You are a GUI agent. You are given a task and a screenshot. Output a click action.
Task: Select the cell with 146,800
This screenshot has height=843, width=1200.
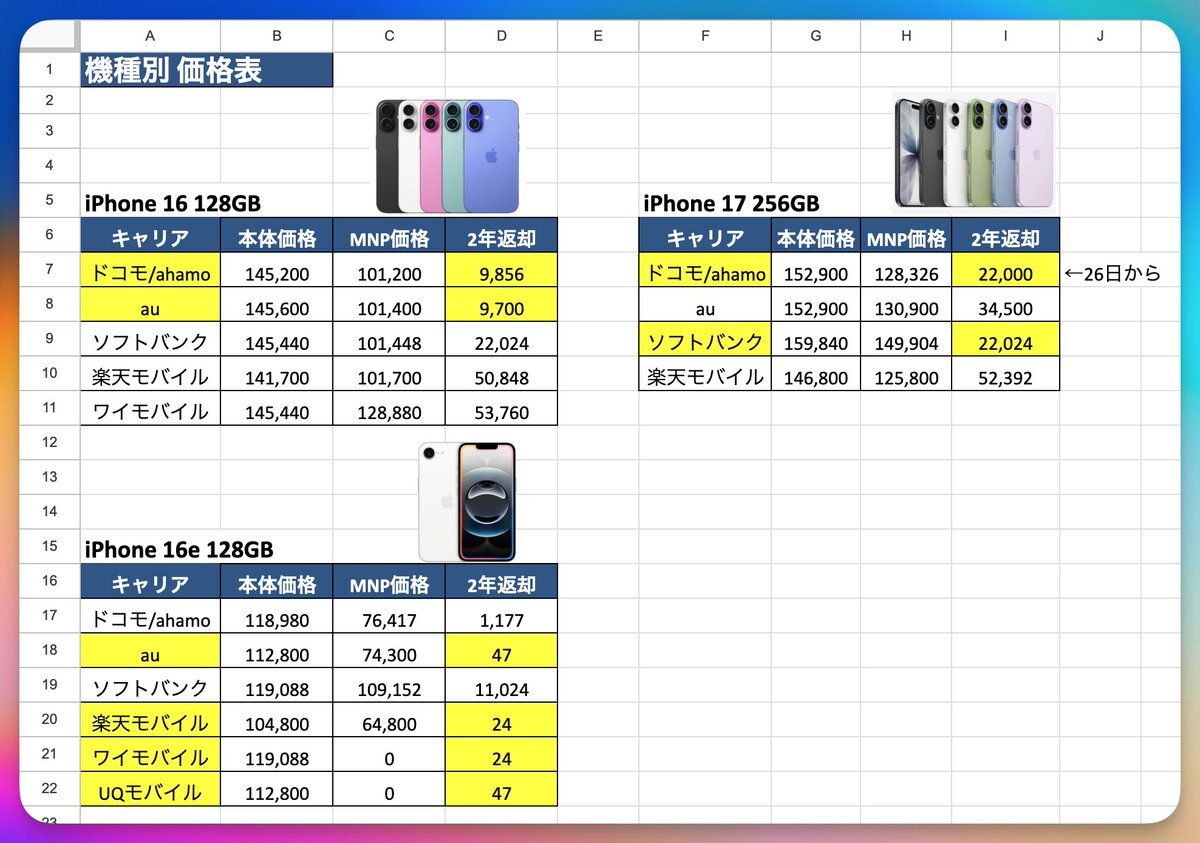816,374
